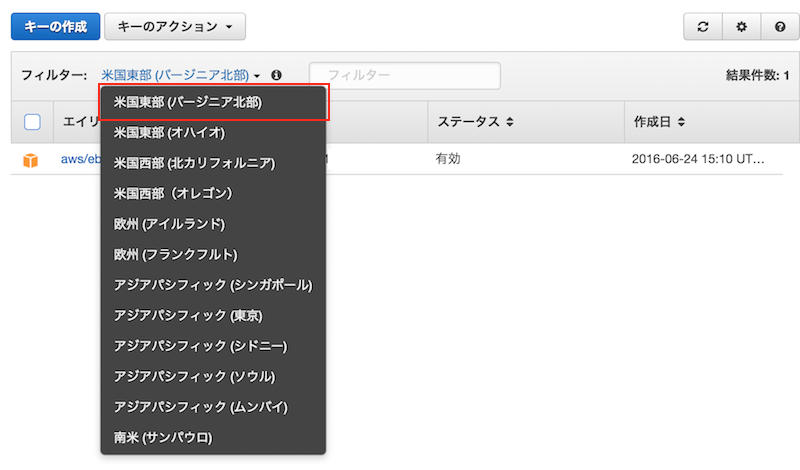Collapse the 米国東部 (バージニア北部) region dropdown
The width and height of the screenshot is (800, 470).
click(x=181, y=76)
